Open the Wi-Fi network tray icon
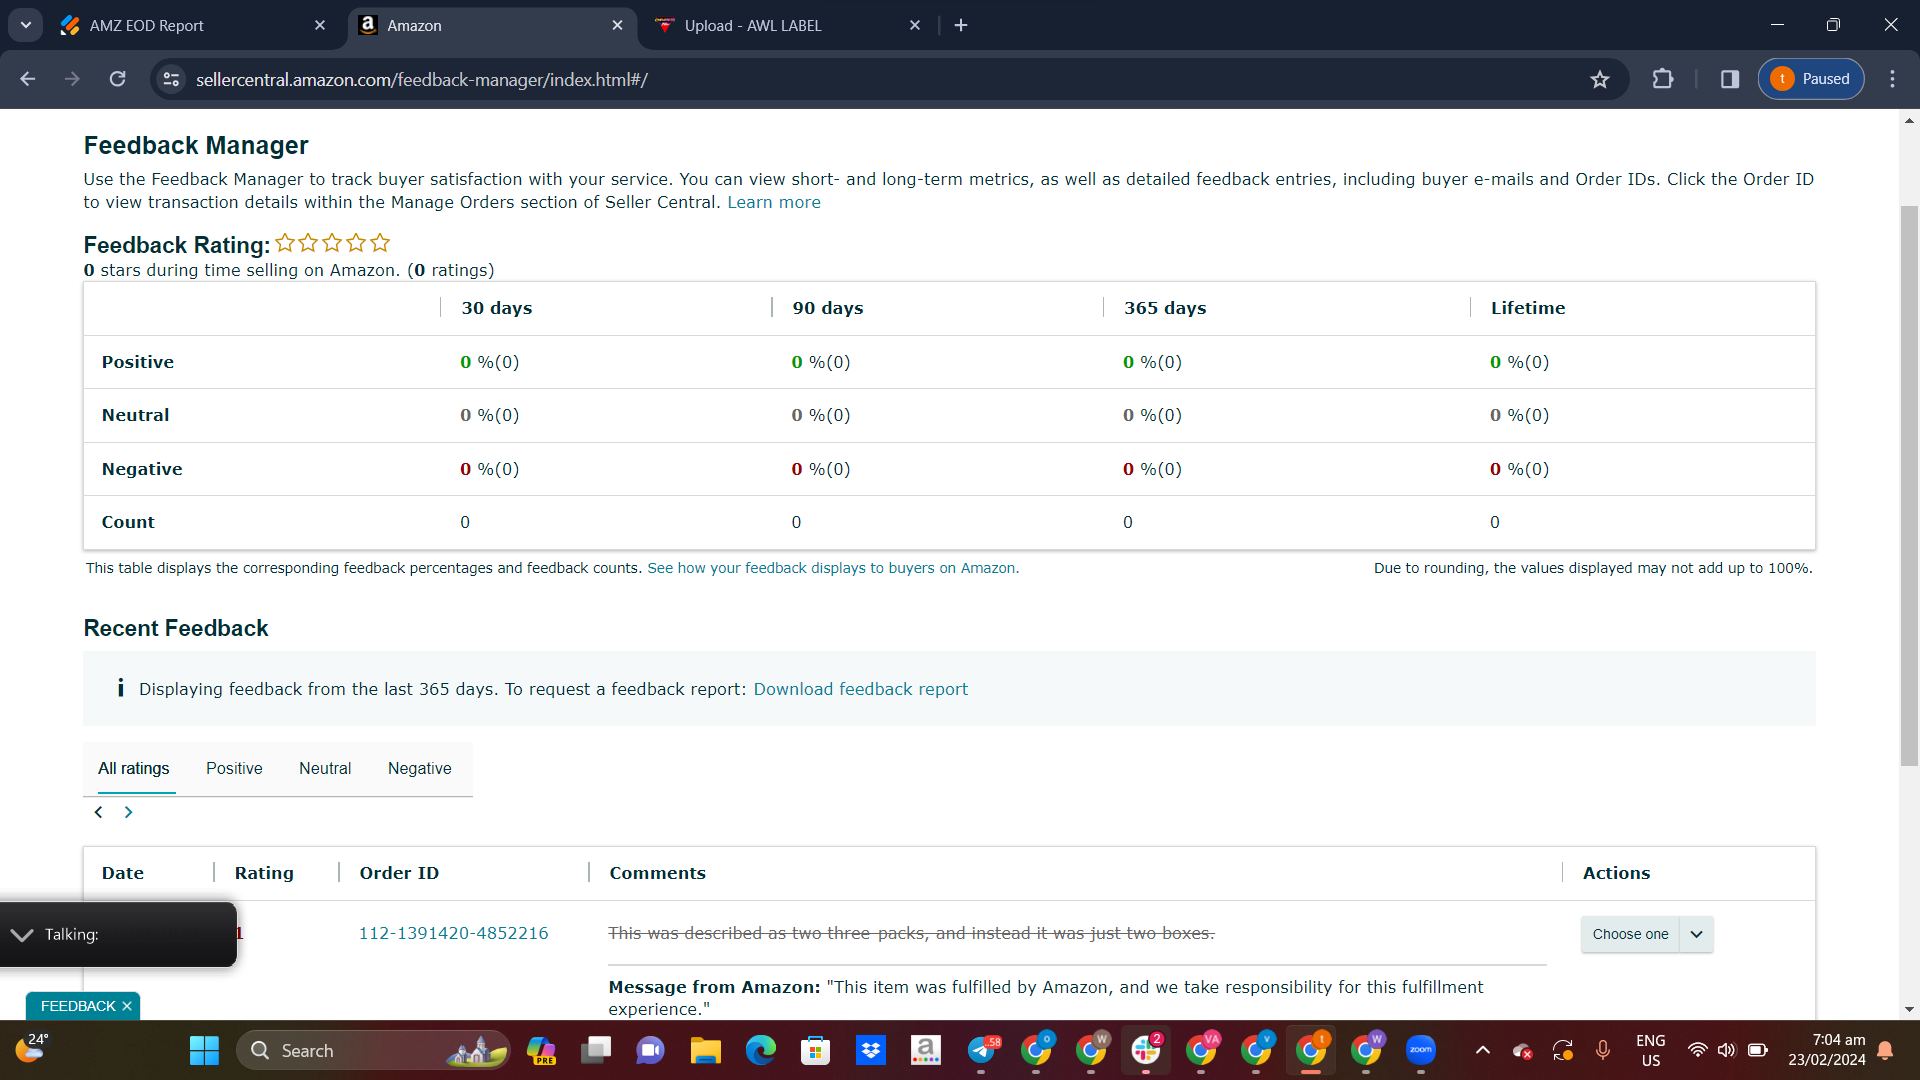The image size is (1920, 1080). [1697, 1050]
